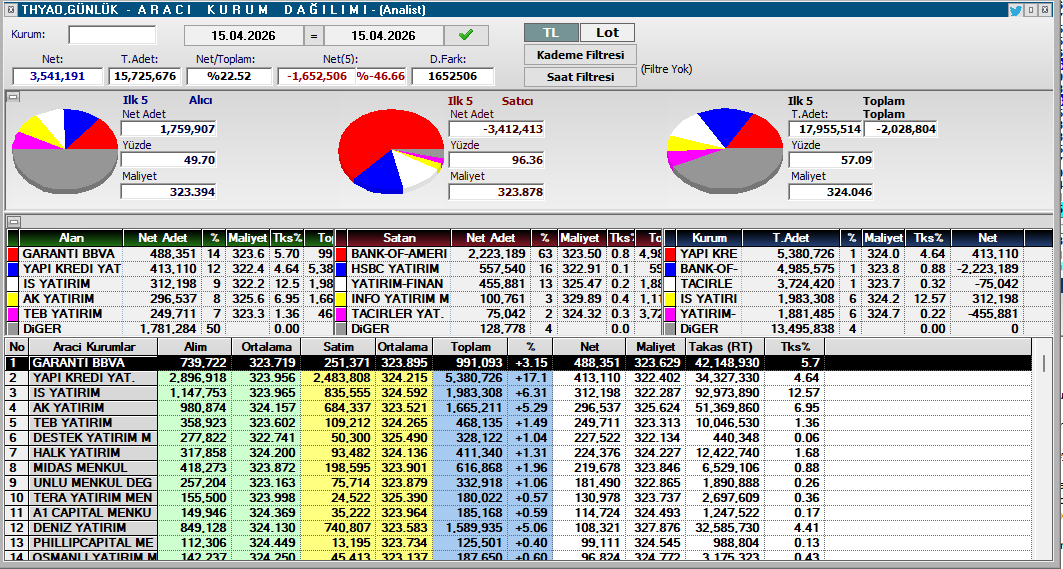Click the İlk 5 Toplam pie chart
The height and width of the screenshot is (569, 1063).
[x=725, y=150]
